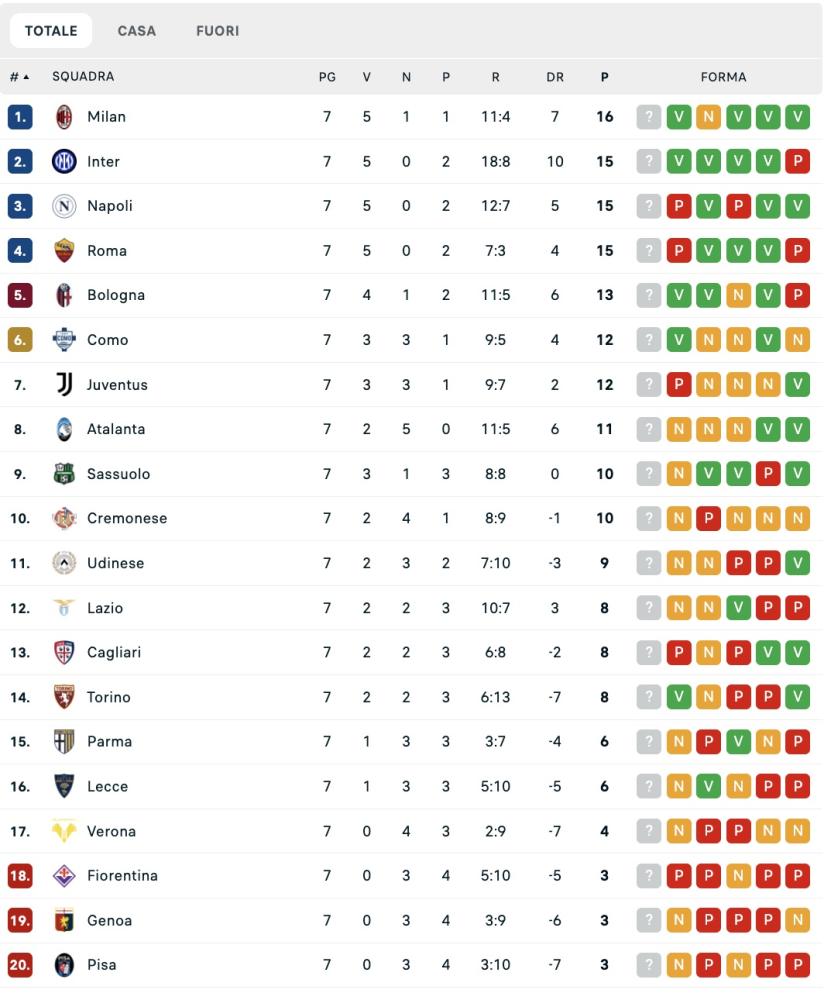Click Inter's red P latest form badge
824x1000 pixels.
tap(797, 161)
